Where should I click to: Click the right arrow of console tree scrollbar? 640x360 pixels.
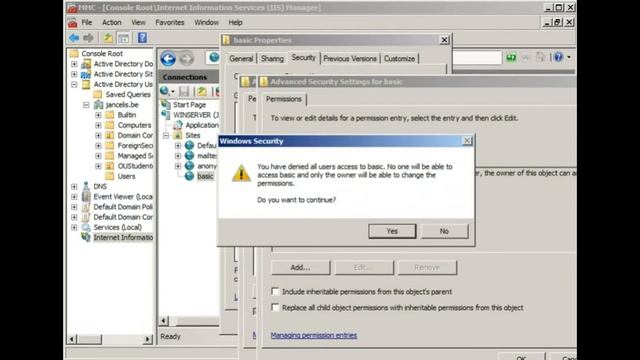coord(148,339)
